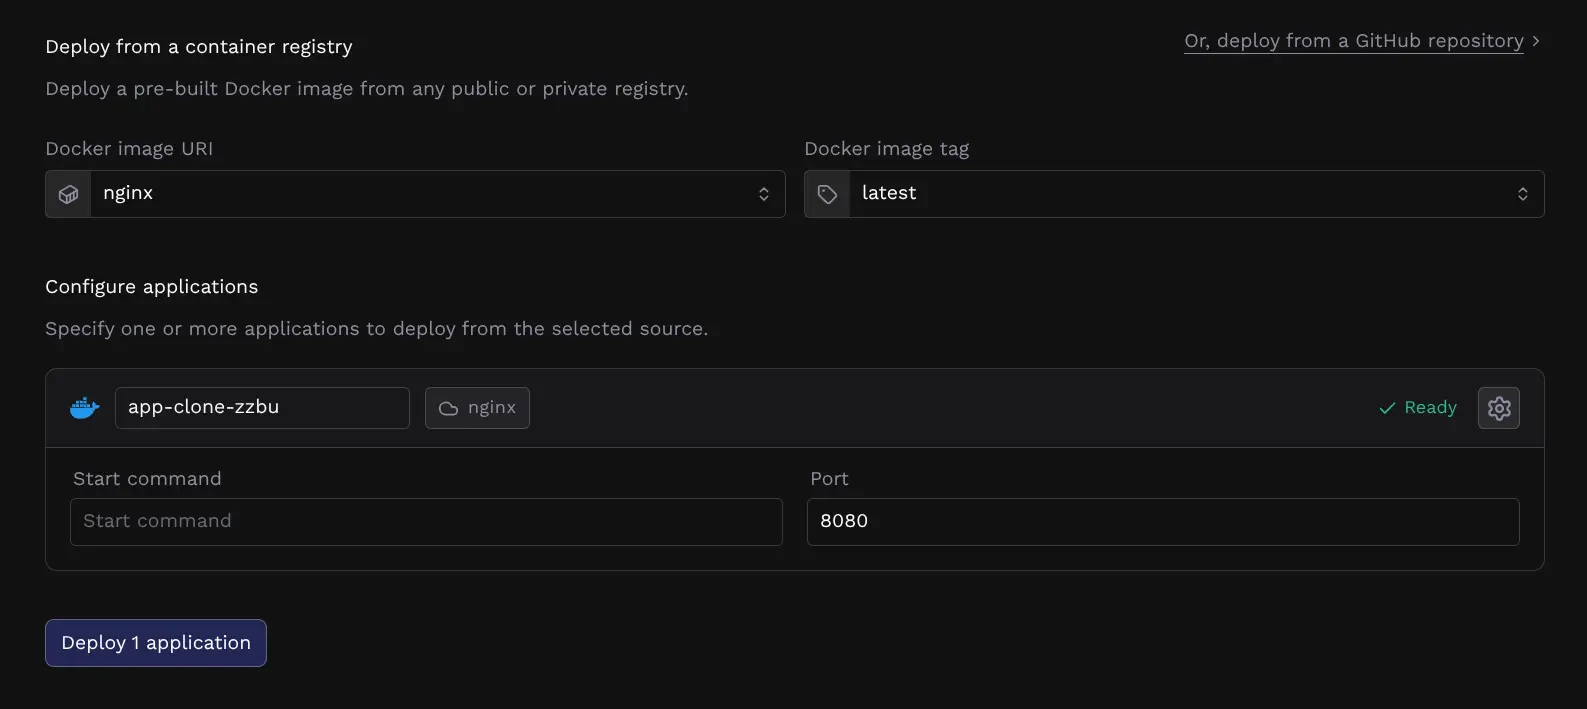1587x709 pixels.
Task: Follow the deploy from GitHub repository link
Action: [x=1353, y=40]
